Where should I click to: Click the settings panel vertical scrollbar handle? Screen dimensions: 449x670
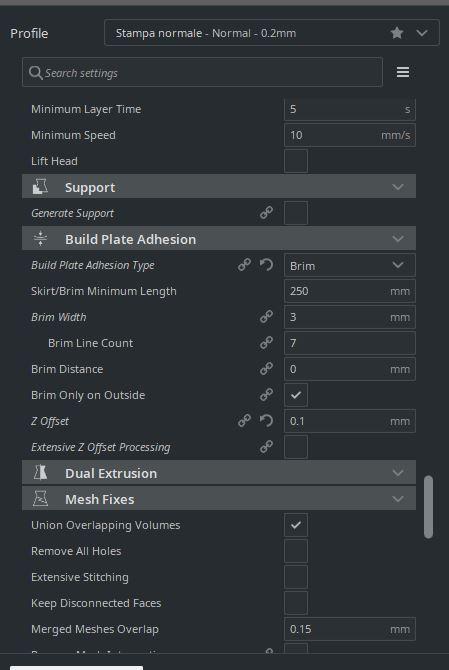[428, 507]
